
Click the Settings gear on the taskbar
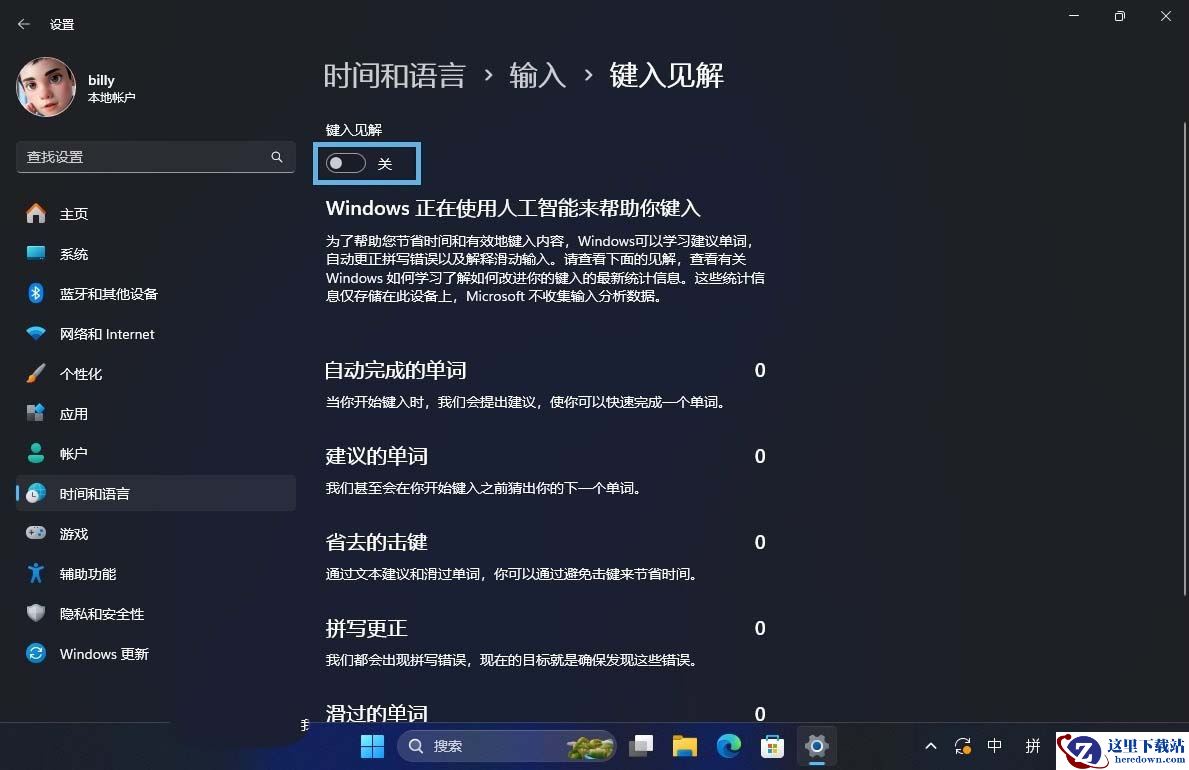tap(816, 746)
